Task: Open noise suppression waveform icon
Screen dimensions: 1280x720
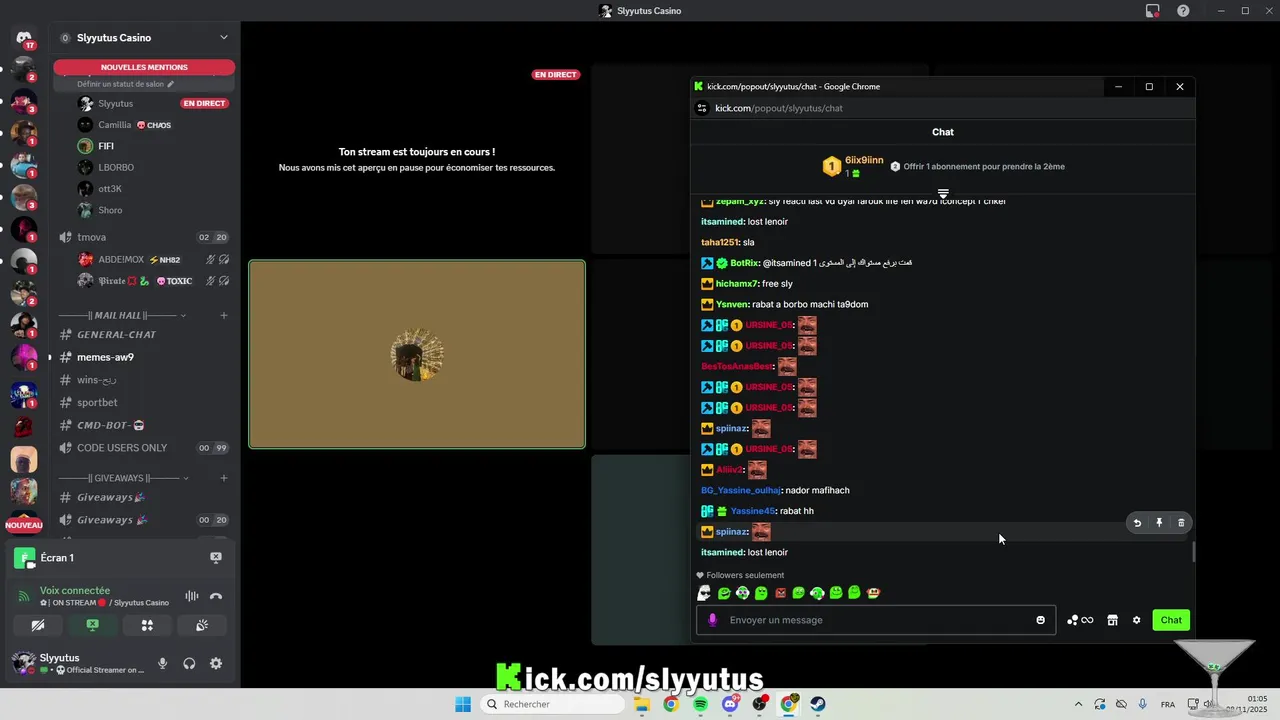Action: [x=191, y=597]
